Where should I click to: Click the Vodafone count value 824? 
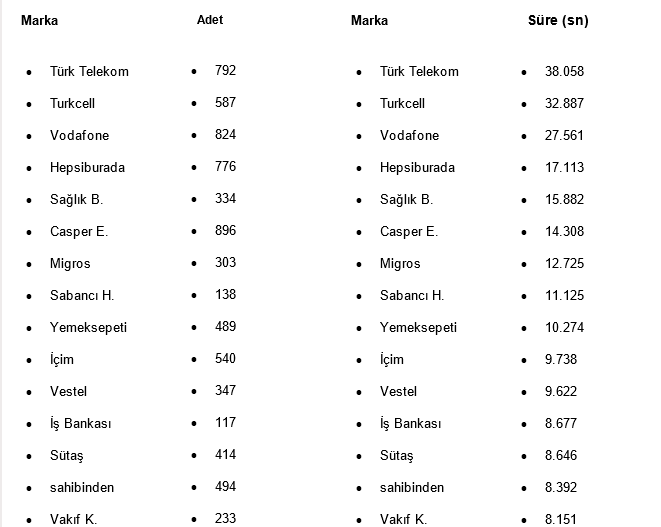[x=225, y=135]
